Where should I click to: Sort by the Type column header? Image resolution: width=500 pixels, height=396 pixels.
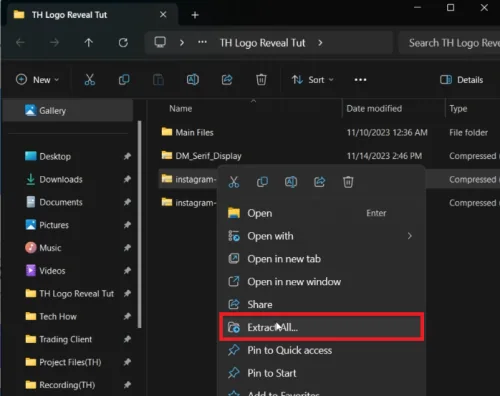[x=458, y=109]
